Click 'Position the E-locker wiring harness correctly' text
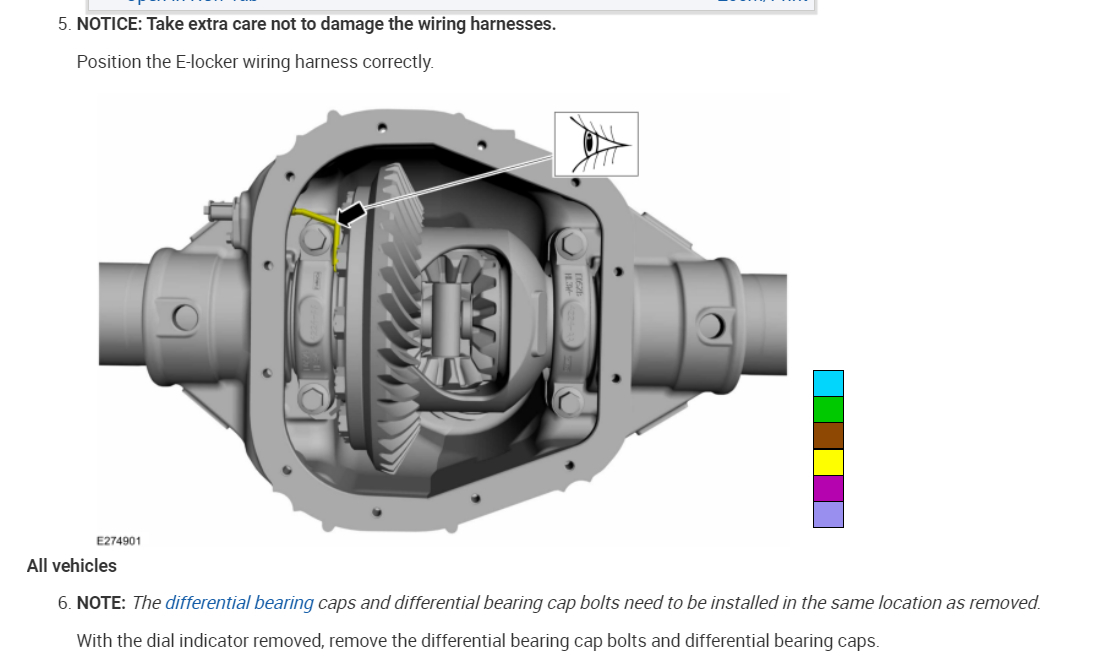 (x=255, y=62)
